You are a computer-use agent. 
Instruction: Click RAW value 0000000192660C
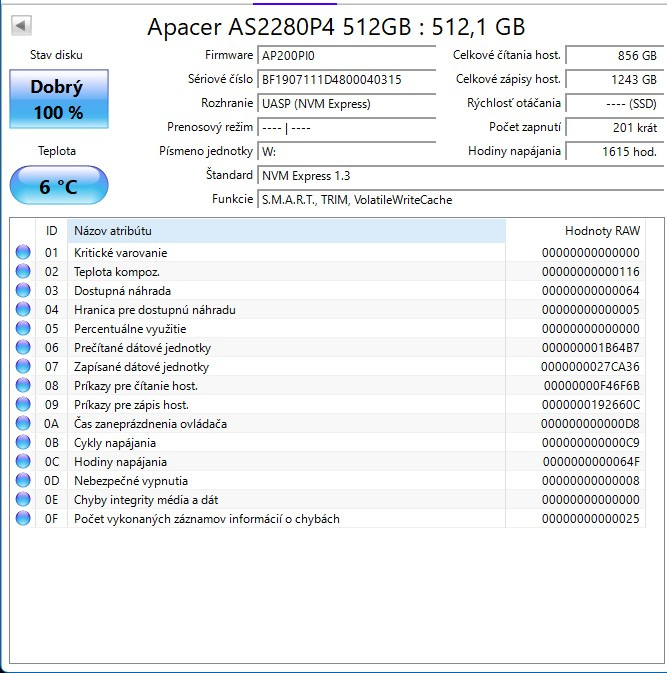[x=591, y=405]
